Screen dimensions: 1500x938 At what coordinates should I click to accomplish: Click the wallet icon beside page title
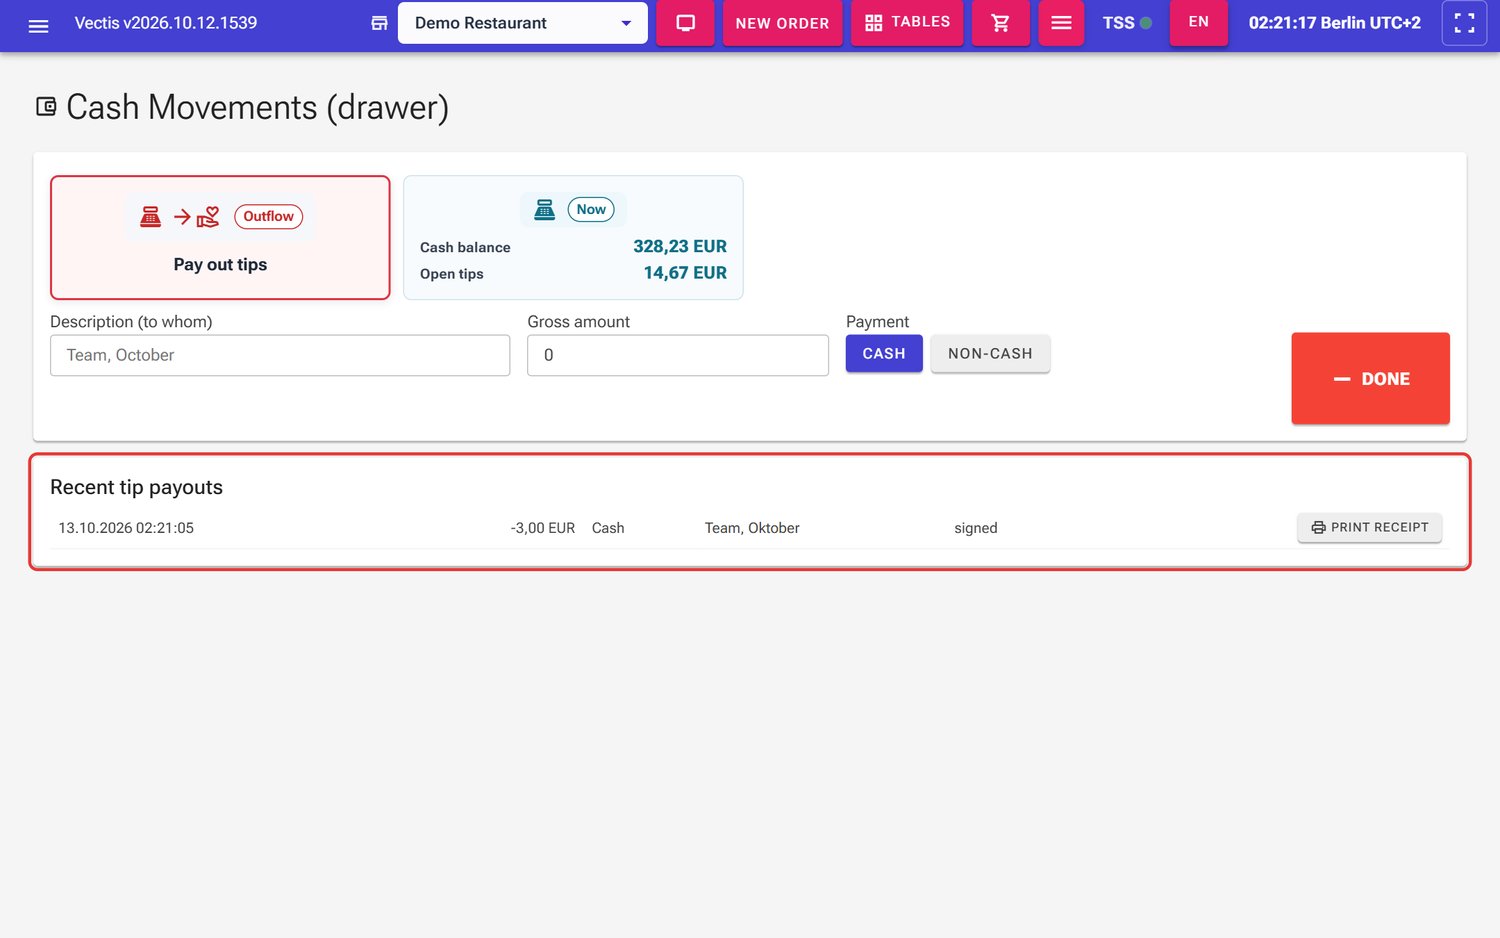click(46, 107)
